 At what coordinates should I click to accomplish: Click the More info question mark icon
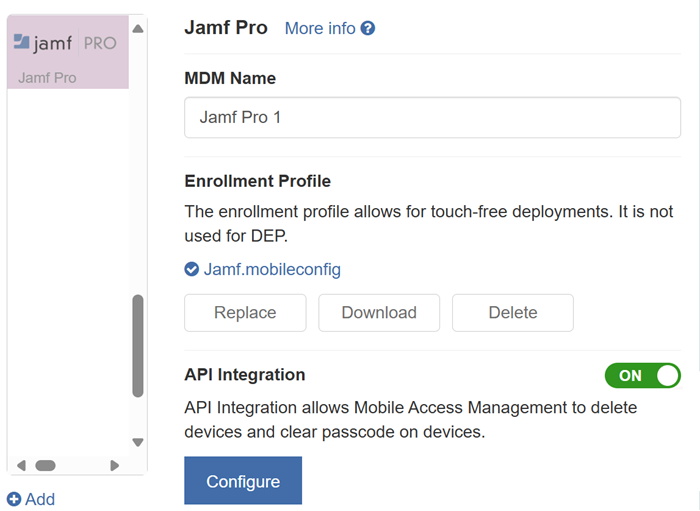[x=368, y=28]
